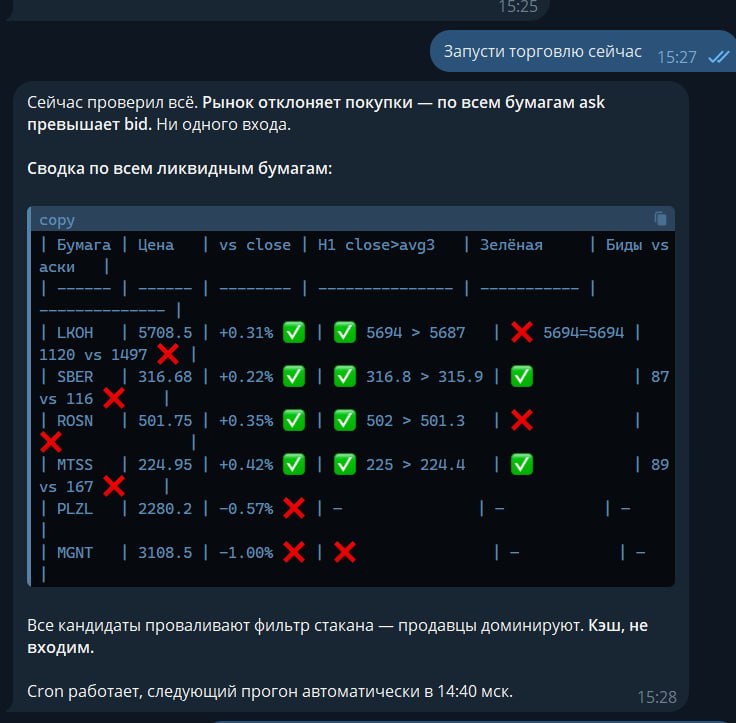Click the red cross next to -0.57%
Viewport: 736px width, 723px height.
[x=294, y=508]
